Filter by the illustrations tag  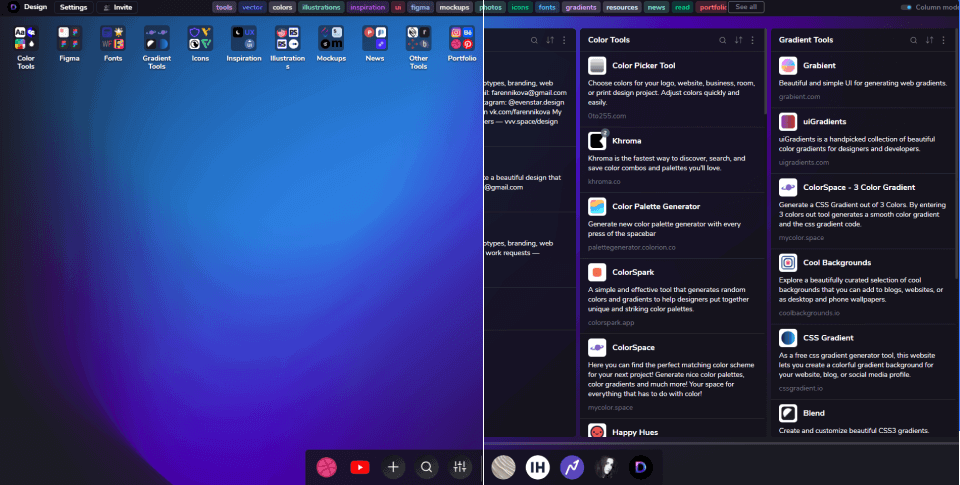(321, 7)
